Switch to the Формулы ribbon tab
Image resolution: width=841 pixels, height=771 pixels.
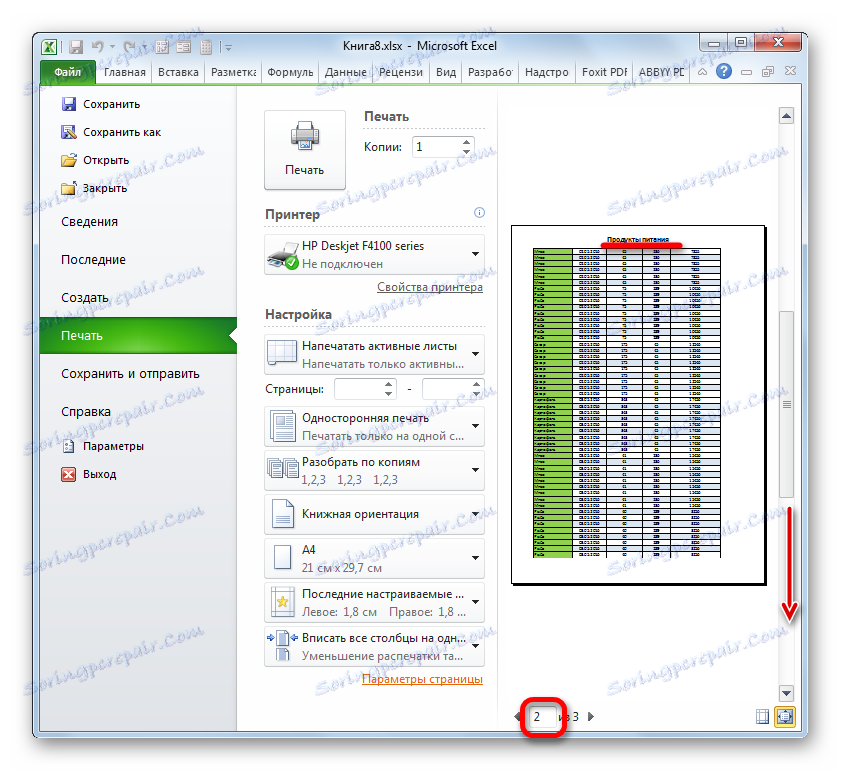[x=290, y=72]
